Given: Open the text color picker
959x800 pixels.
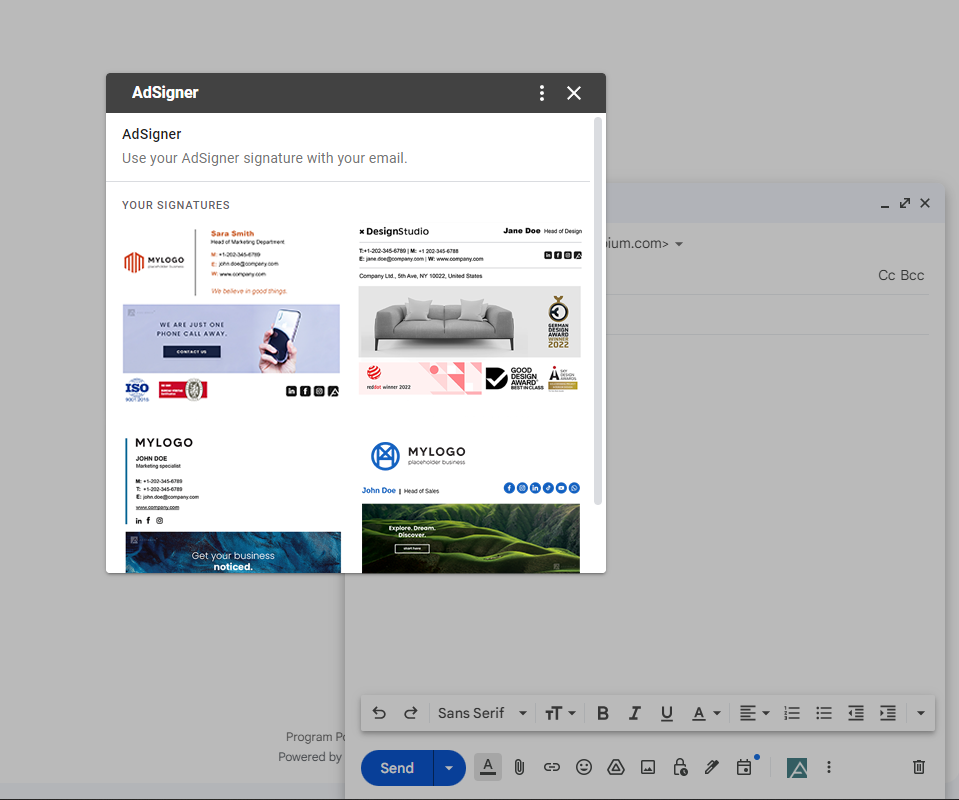Looking at the screenshot, I should click(x=706, y=713).
